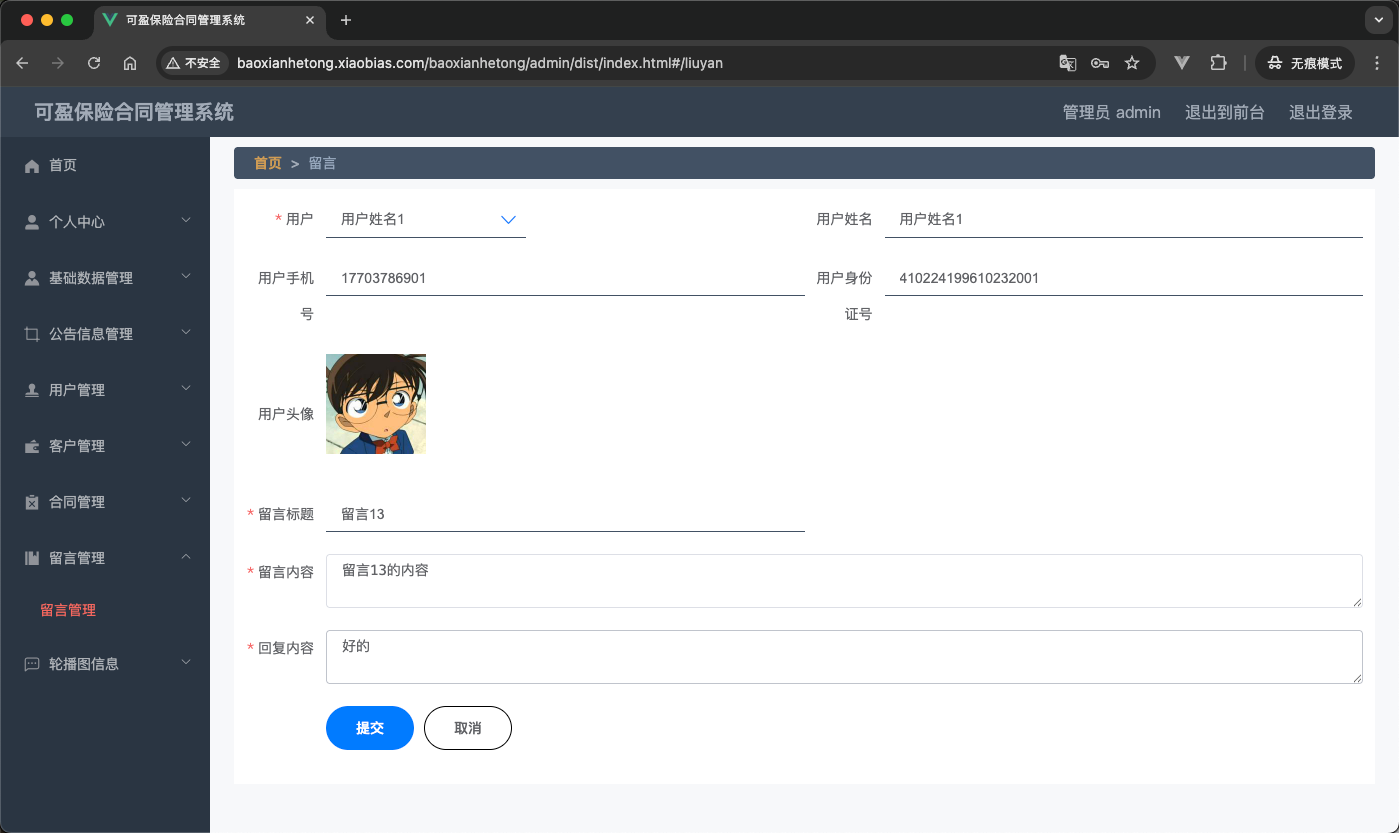Click the 可盈保险合同管理系统 header title
Screen dimensions: 1399x833
134,112
